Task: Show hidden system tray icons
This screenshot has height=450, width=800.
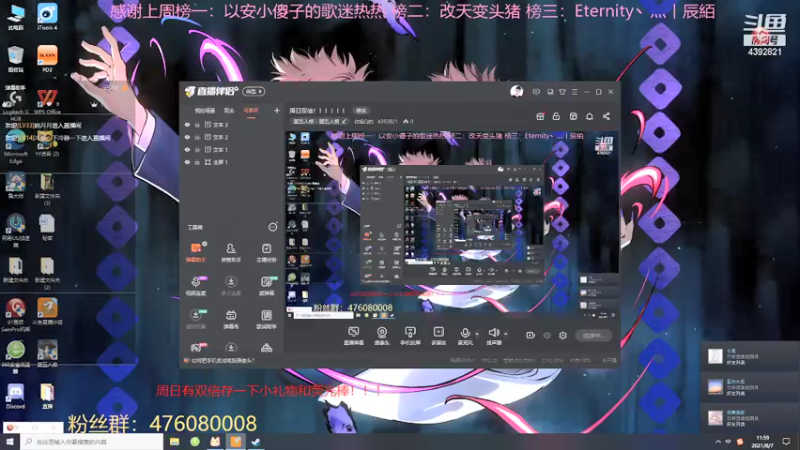Action: coord(718,441)
